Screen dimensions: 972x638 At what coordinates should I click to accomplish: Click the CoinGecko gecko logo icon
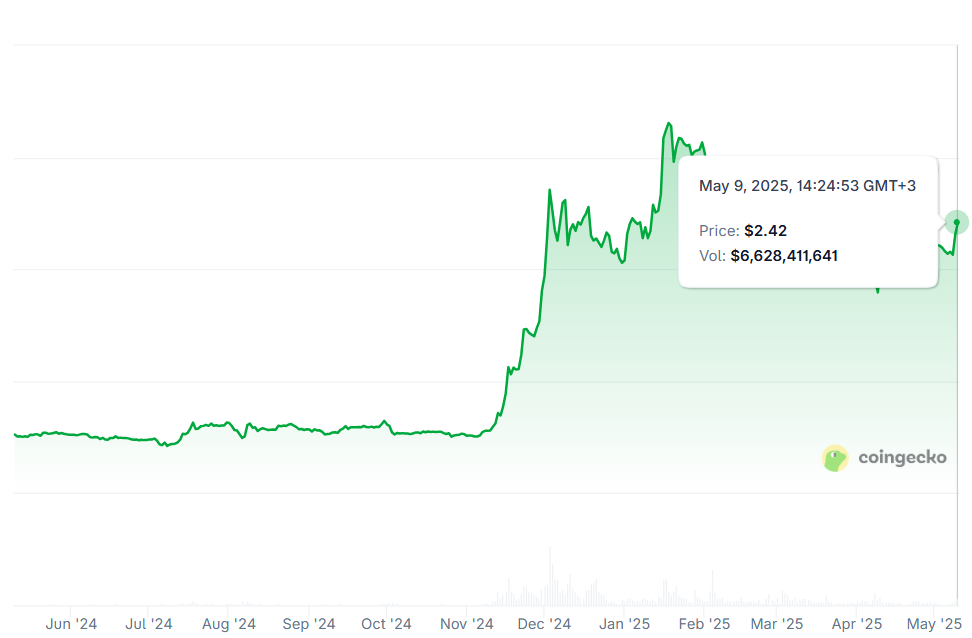pos(835,458)
